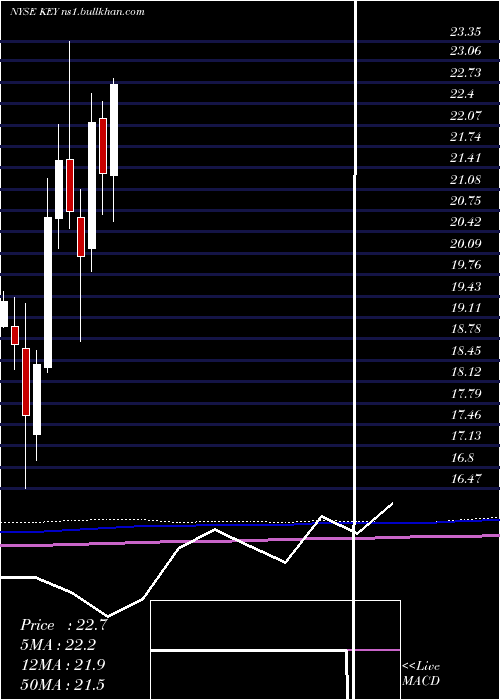Select the candlestick with the highest upper wick
The image size is (500, 700).
[70, 135]
